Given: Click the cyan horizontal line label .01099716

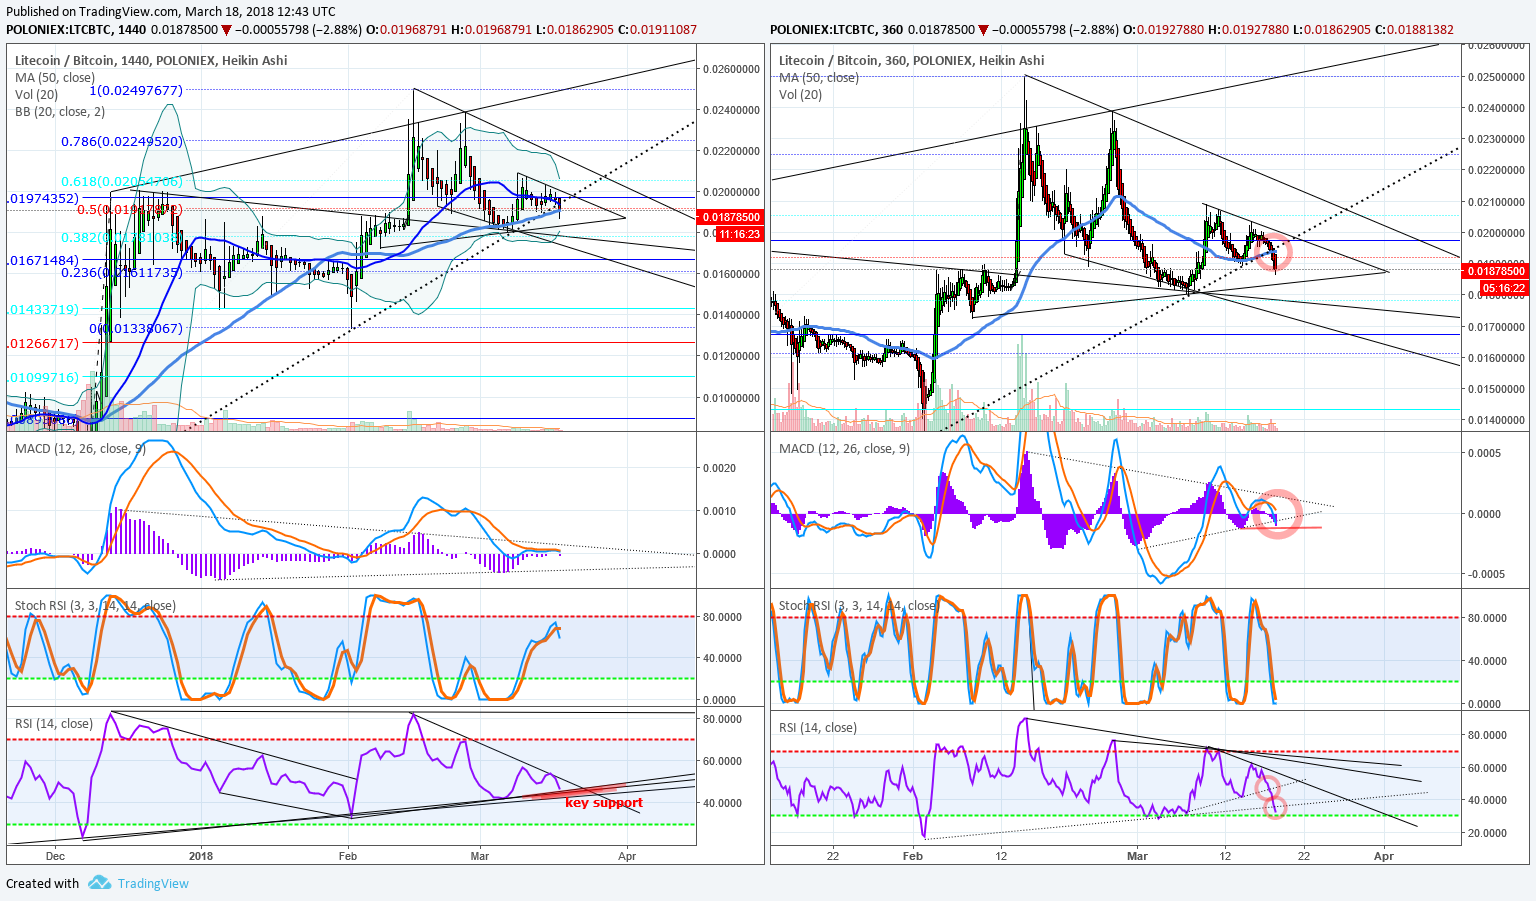Looking at the screenshot, I should click(43, 377).
